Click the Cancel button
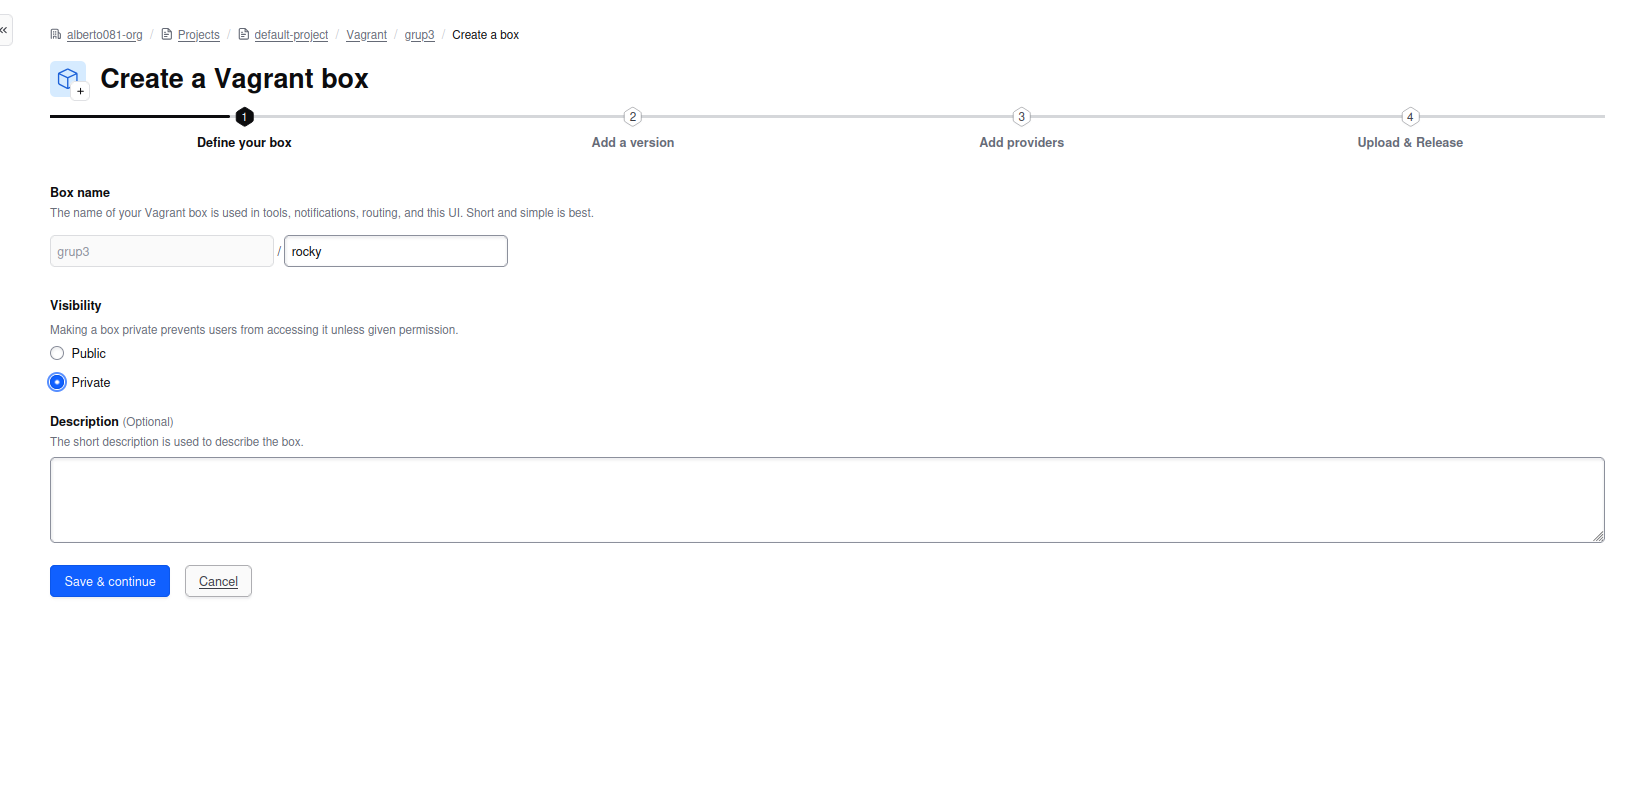 pyautogui.click(x=218, y=581)
